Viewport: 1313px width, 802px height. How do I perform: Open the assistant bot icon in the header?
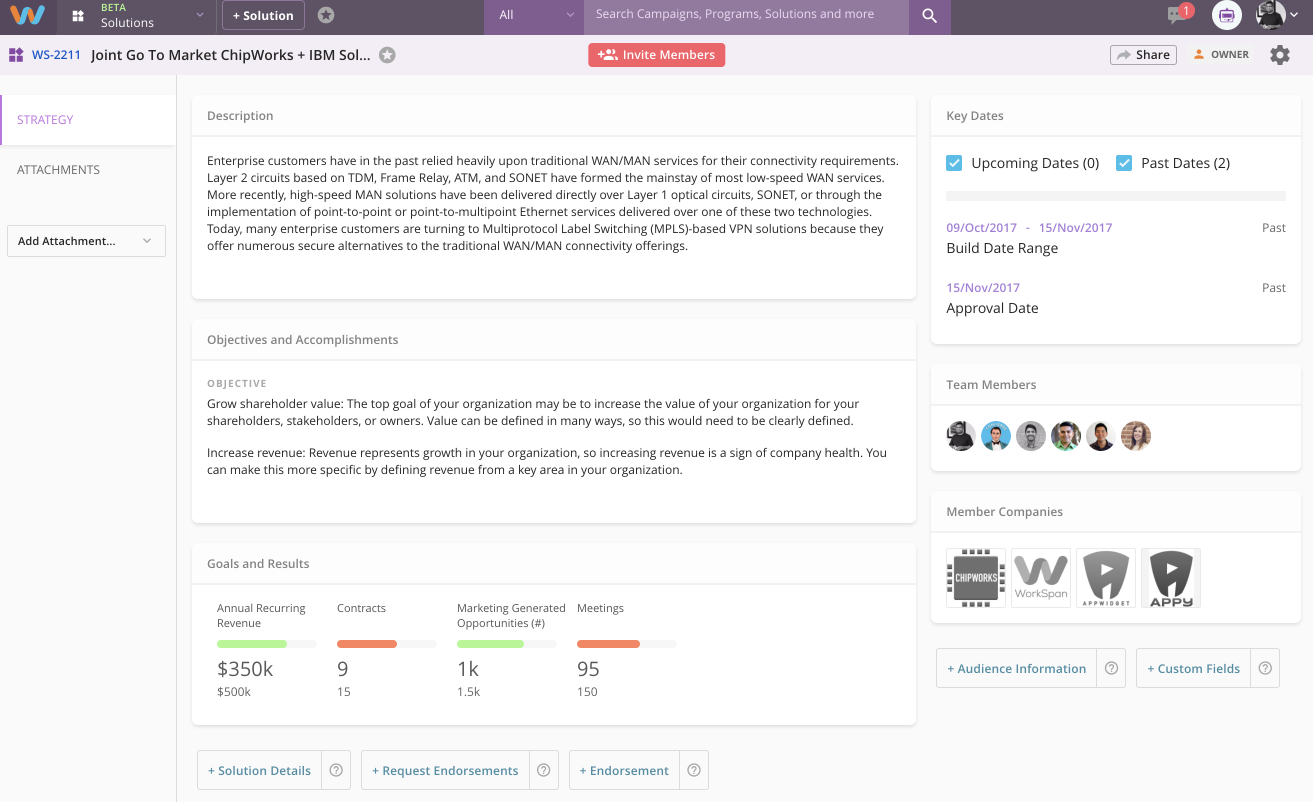tap(1226, 16)
